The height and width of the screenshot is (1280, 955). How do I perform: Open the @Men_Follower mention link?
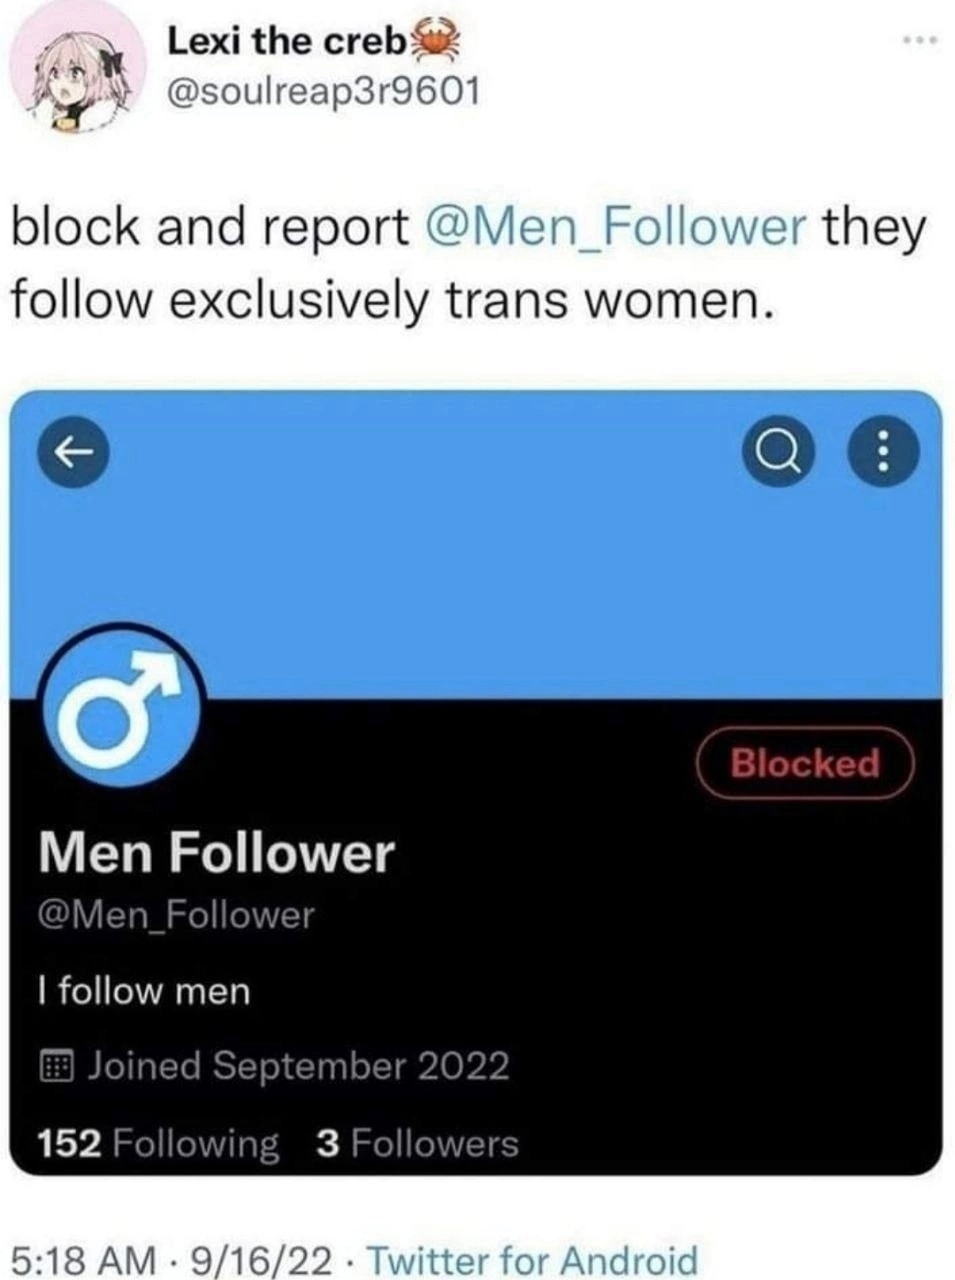pyautogui.click(x=614, y=227)
